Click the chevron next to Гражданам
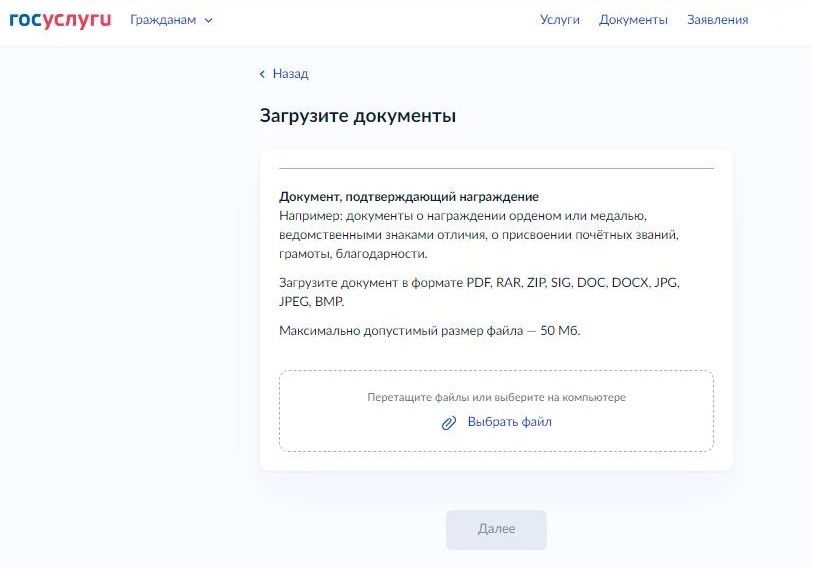Image resolution: width=814 pixels, height=568 pixels. (x=208, y=21)
